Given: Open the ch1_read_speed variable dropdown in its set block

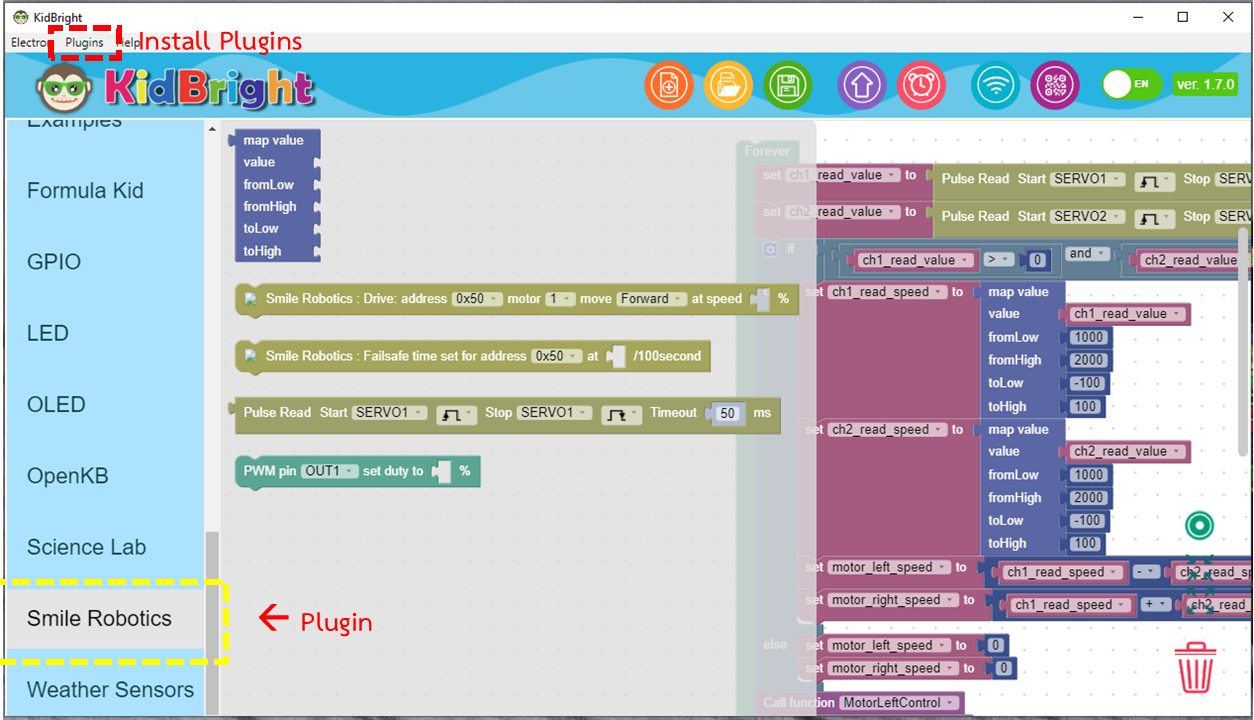Looking at the screenshot, I should [x=887, y=292].
